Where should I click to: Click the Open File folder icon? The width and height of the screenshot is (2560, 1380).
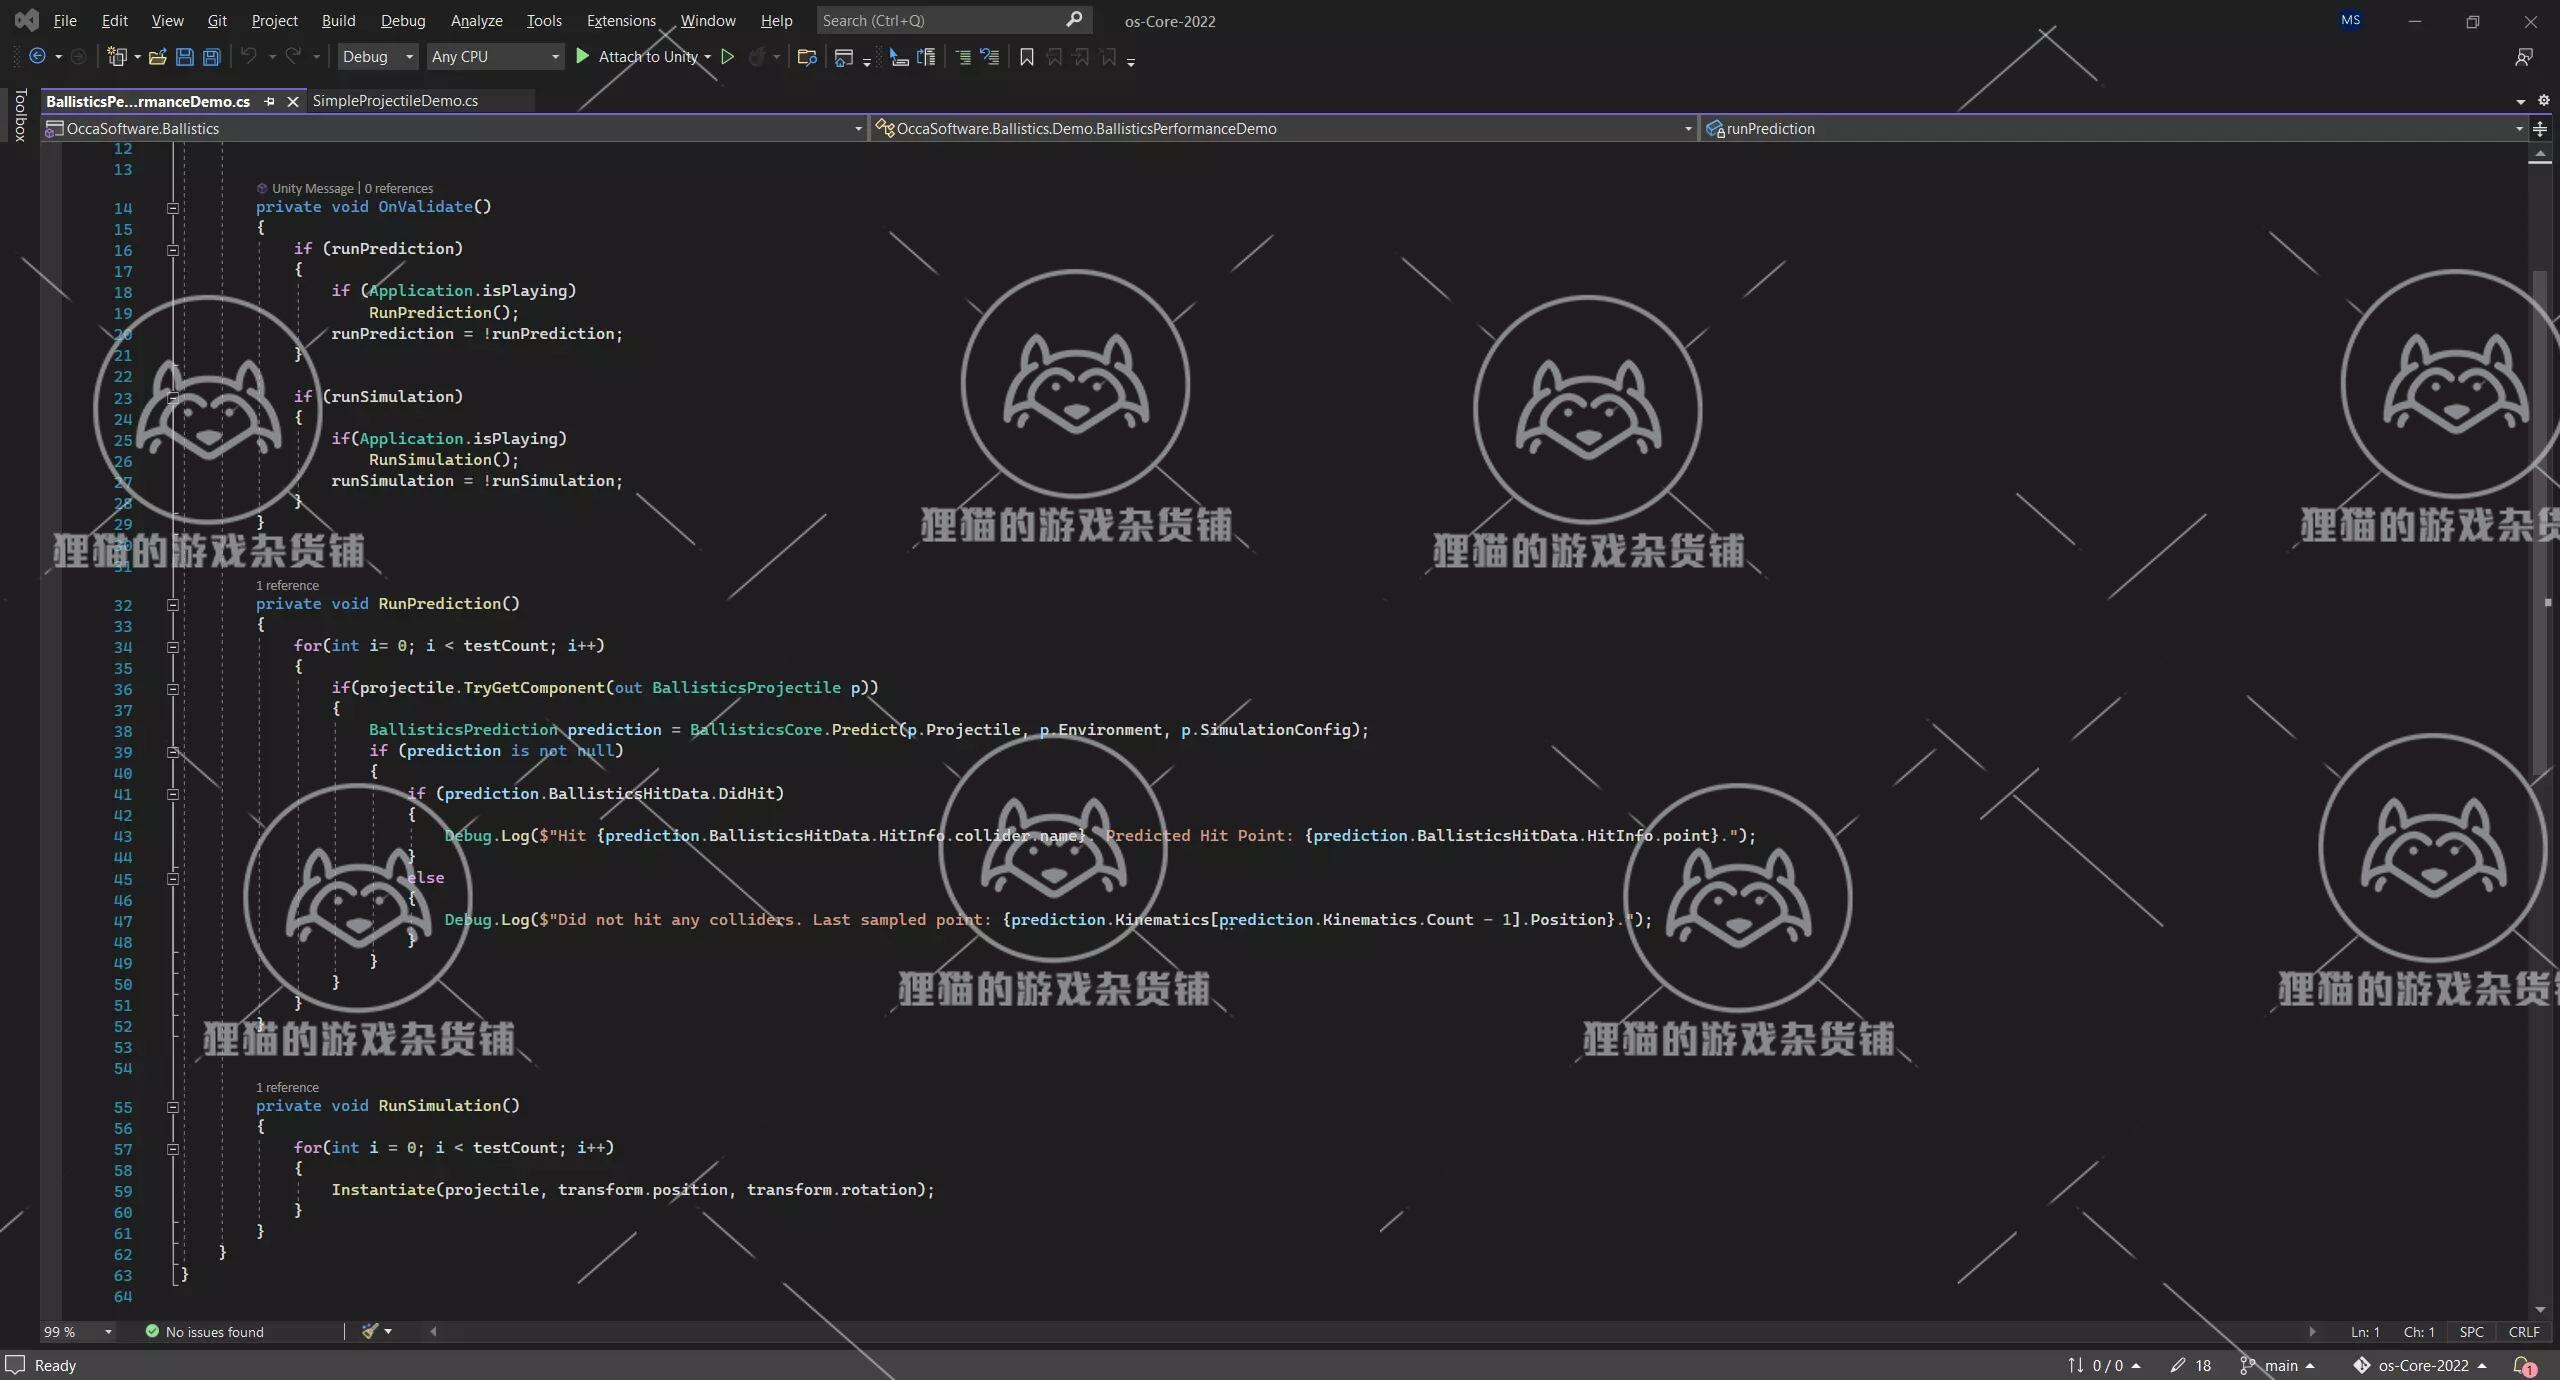tap(157, 57)
